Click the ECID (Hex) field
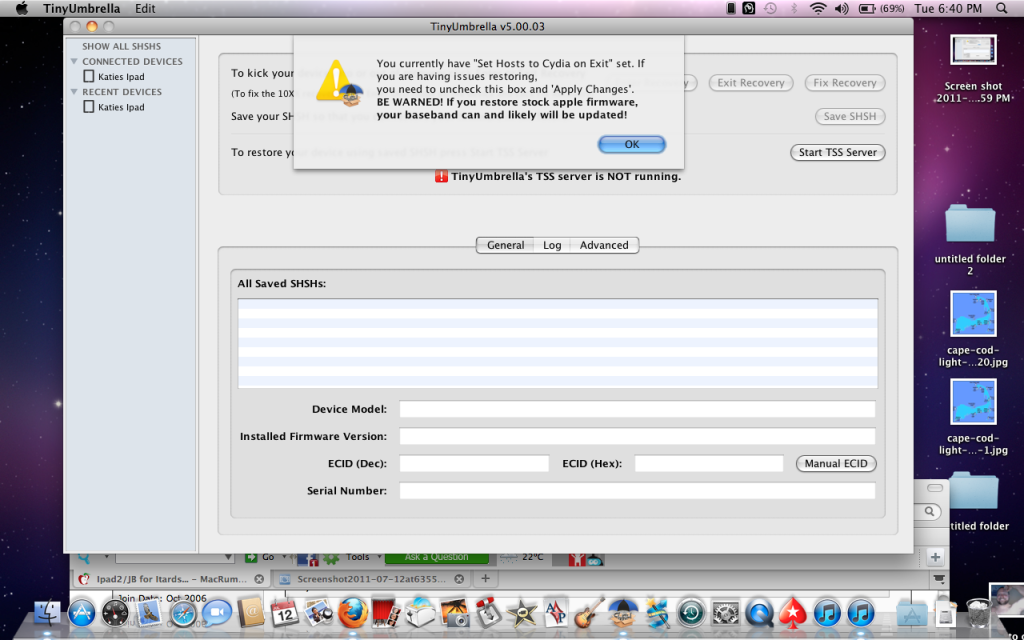 709,464
